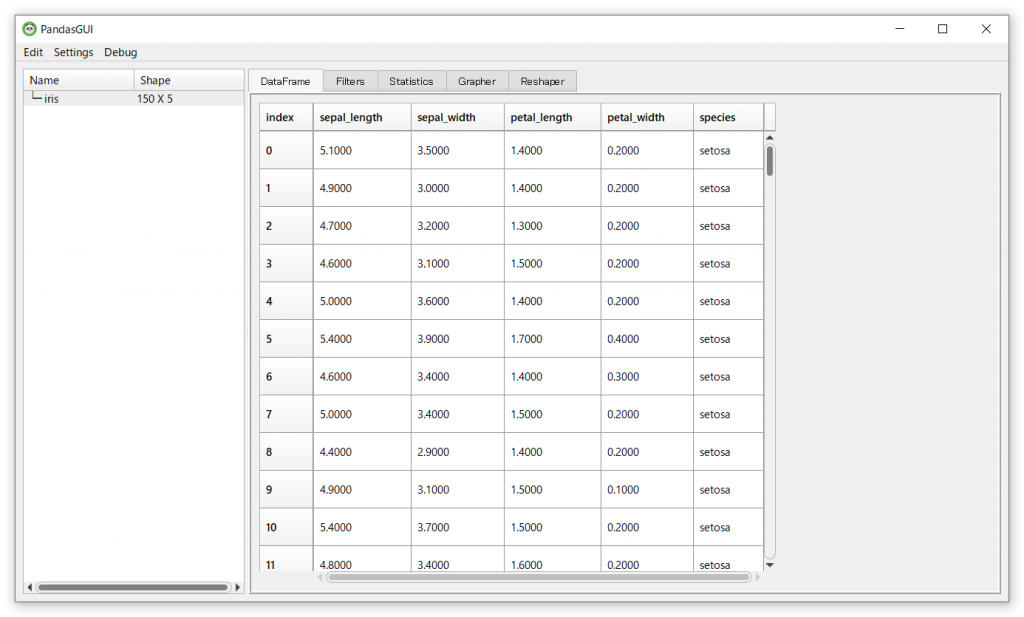Open the Edit menu
This screenshot has height=617, width=1024.
pos(33,52)
